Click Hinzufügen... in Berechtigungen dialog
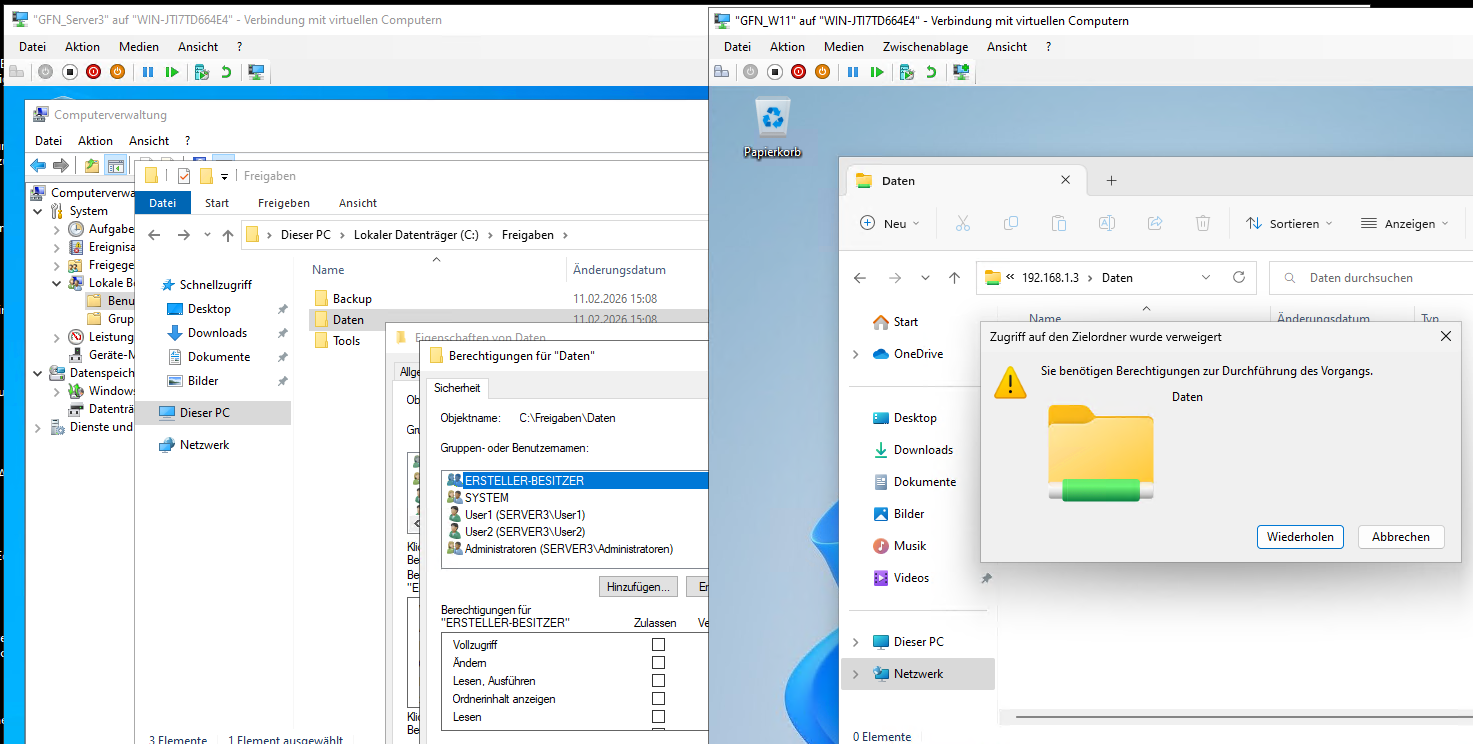1473x744 pixels. point(639,587)
